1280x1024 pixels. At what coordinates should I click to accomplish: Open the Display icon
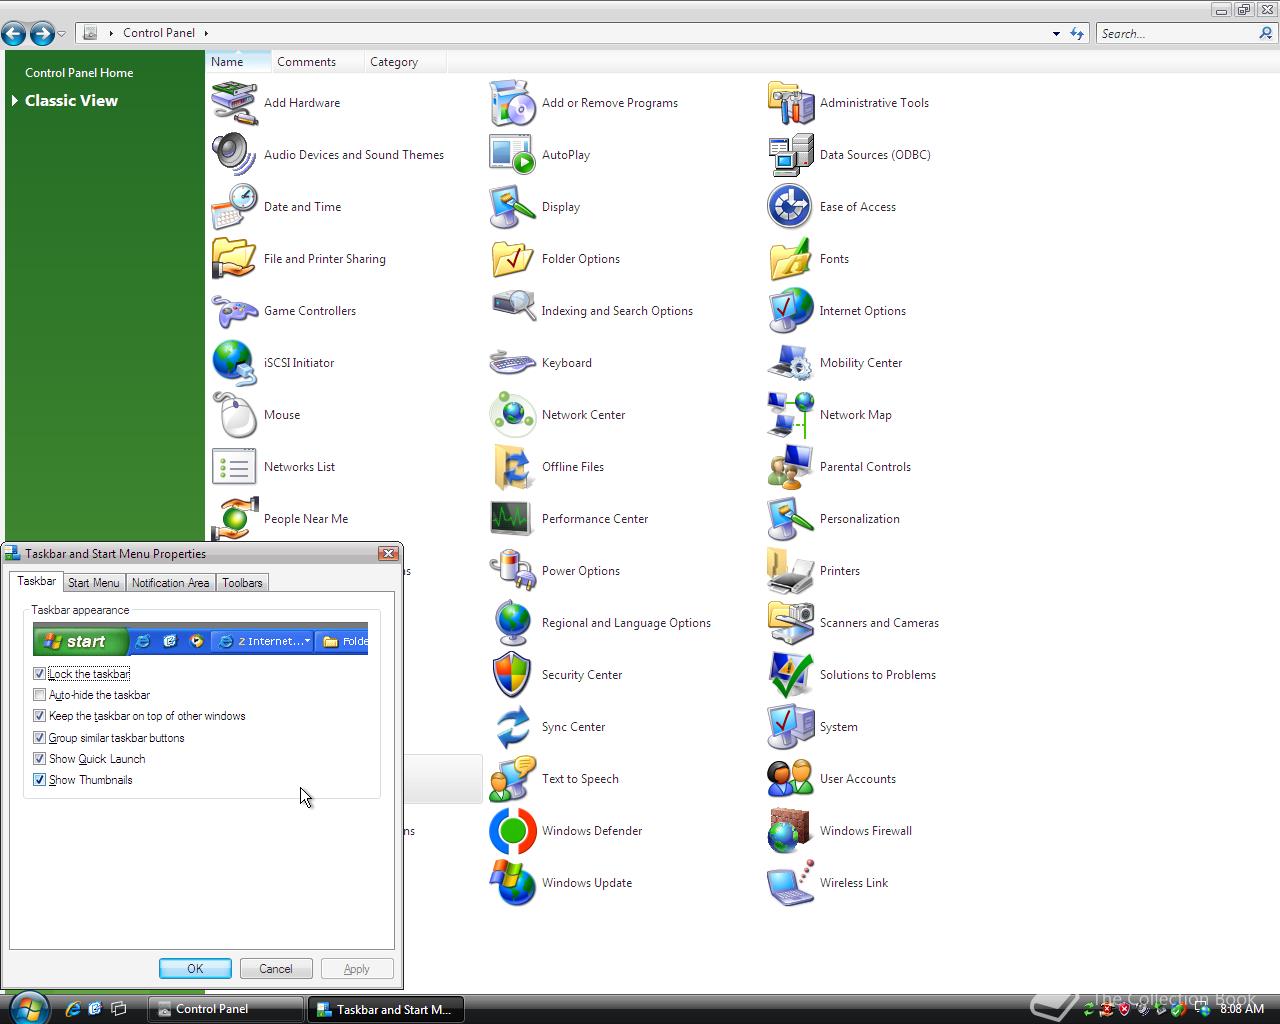tap(513, 207)
